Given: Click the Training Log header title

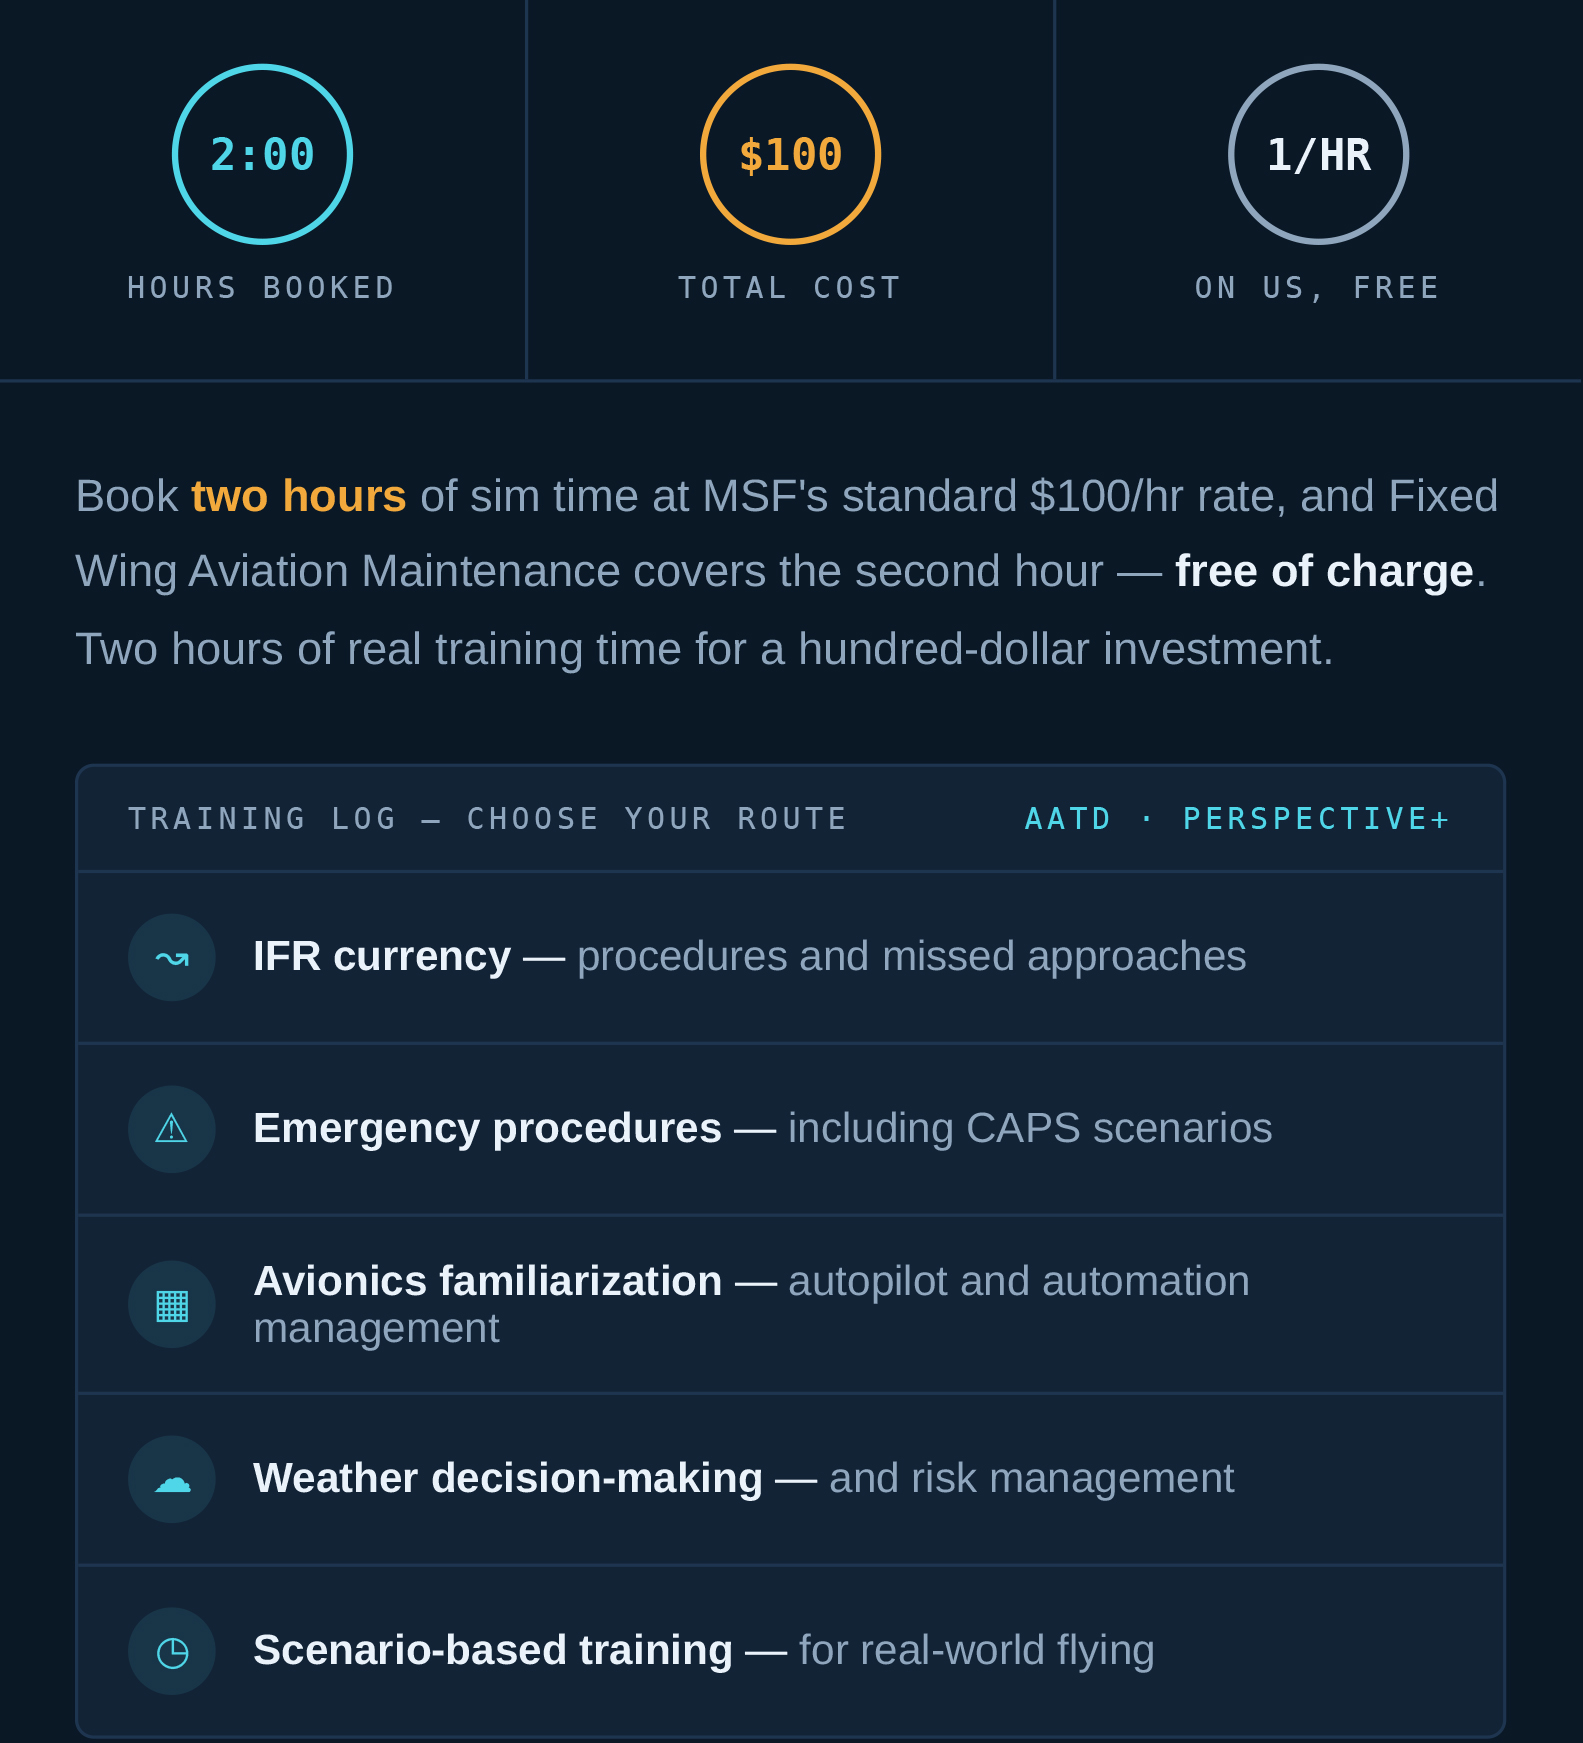Looking at the screenshot, I should pyautogui.click(x=488, y=819).
